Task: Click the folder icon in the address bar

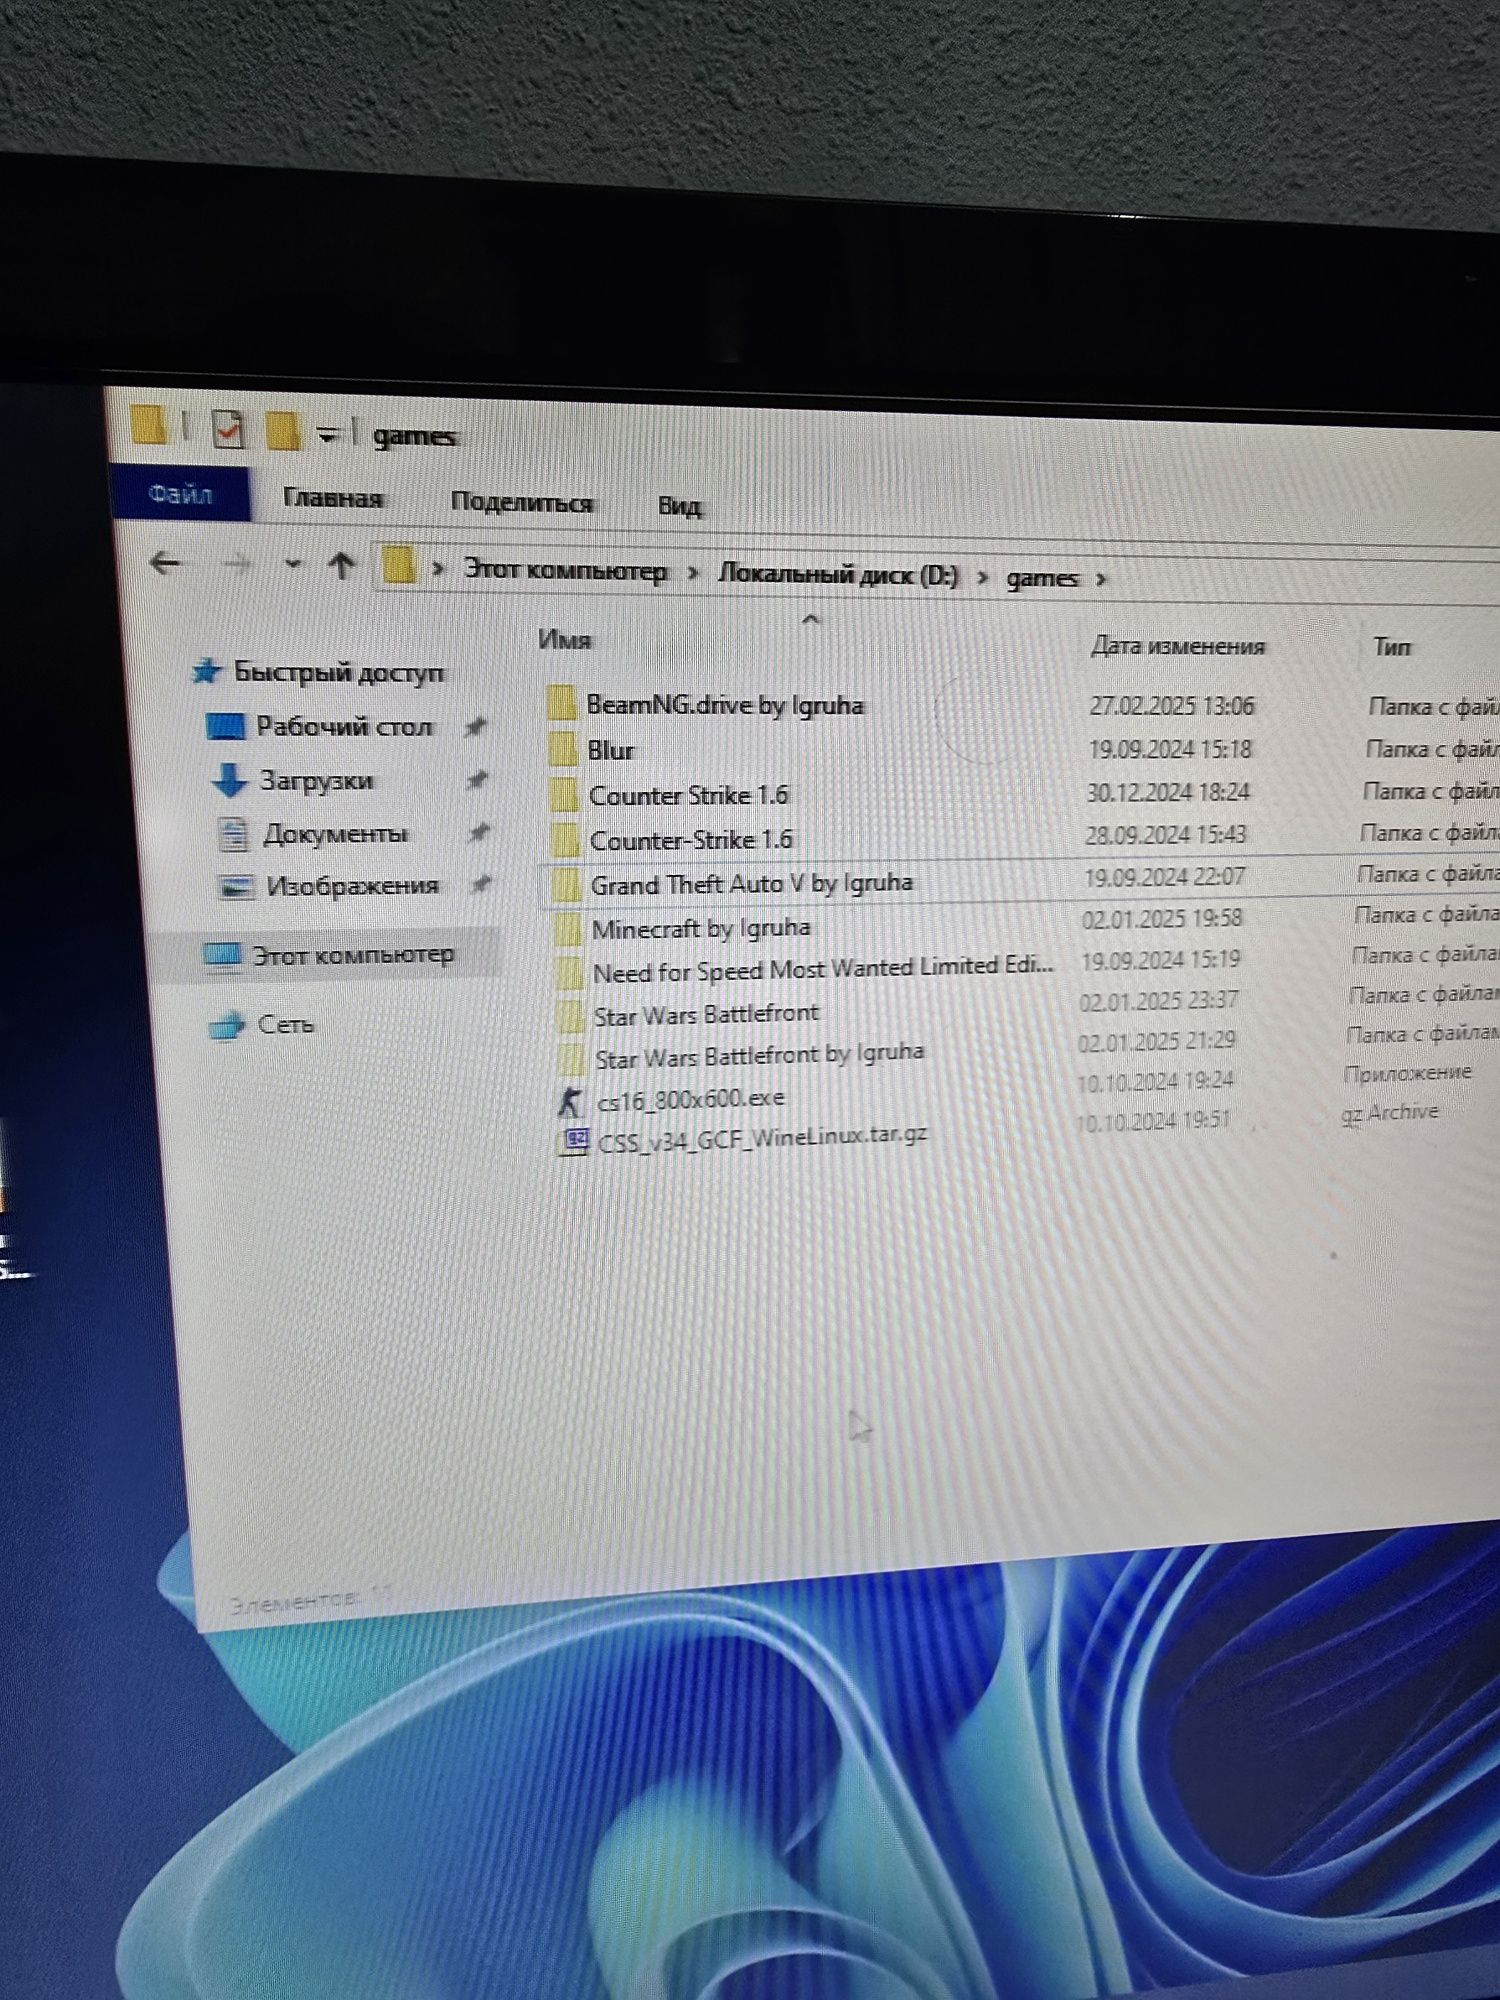Action: [399, 566]
